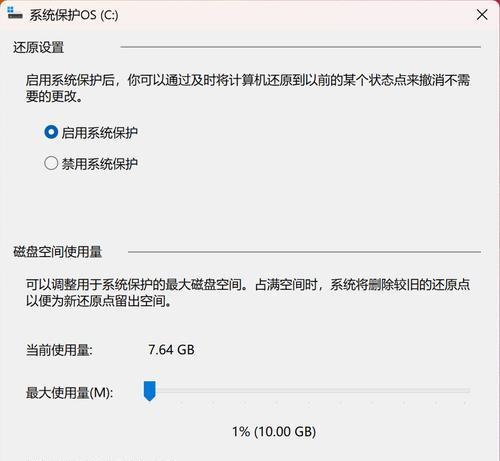Grab the blue 最大使用量 slider thumb

click(x=150, y=391)
